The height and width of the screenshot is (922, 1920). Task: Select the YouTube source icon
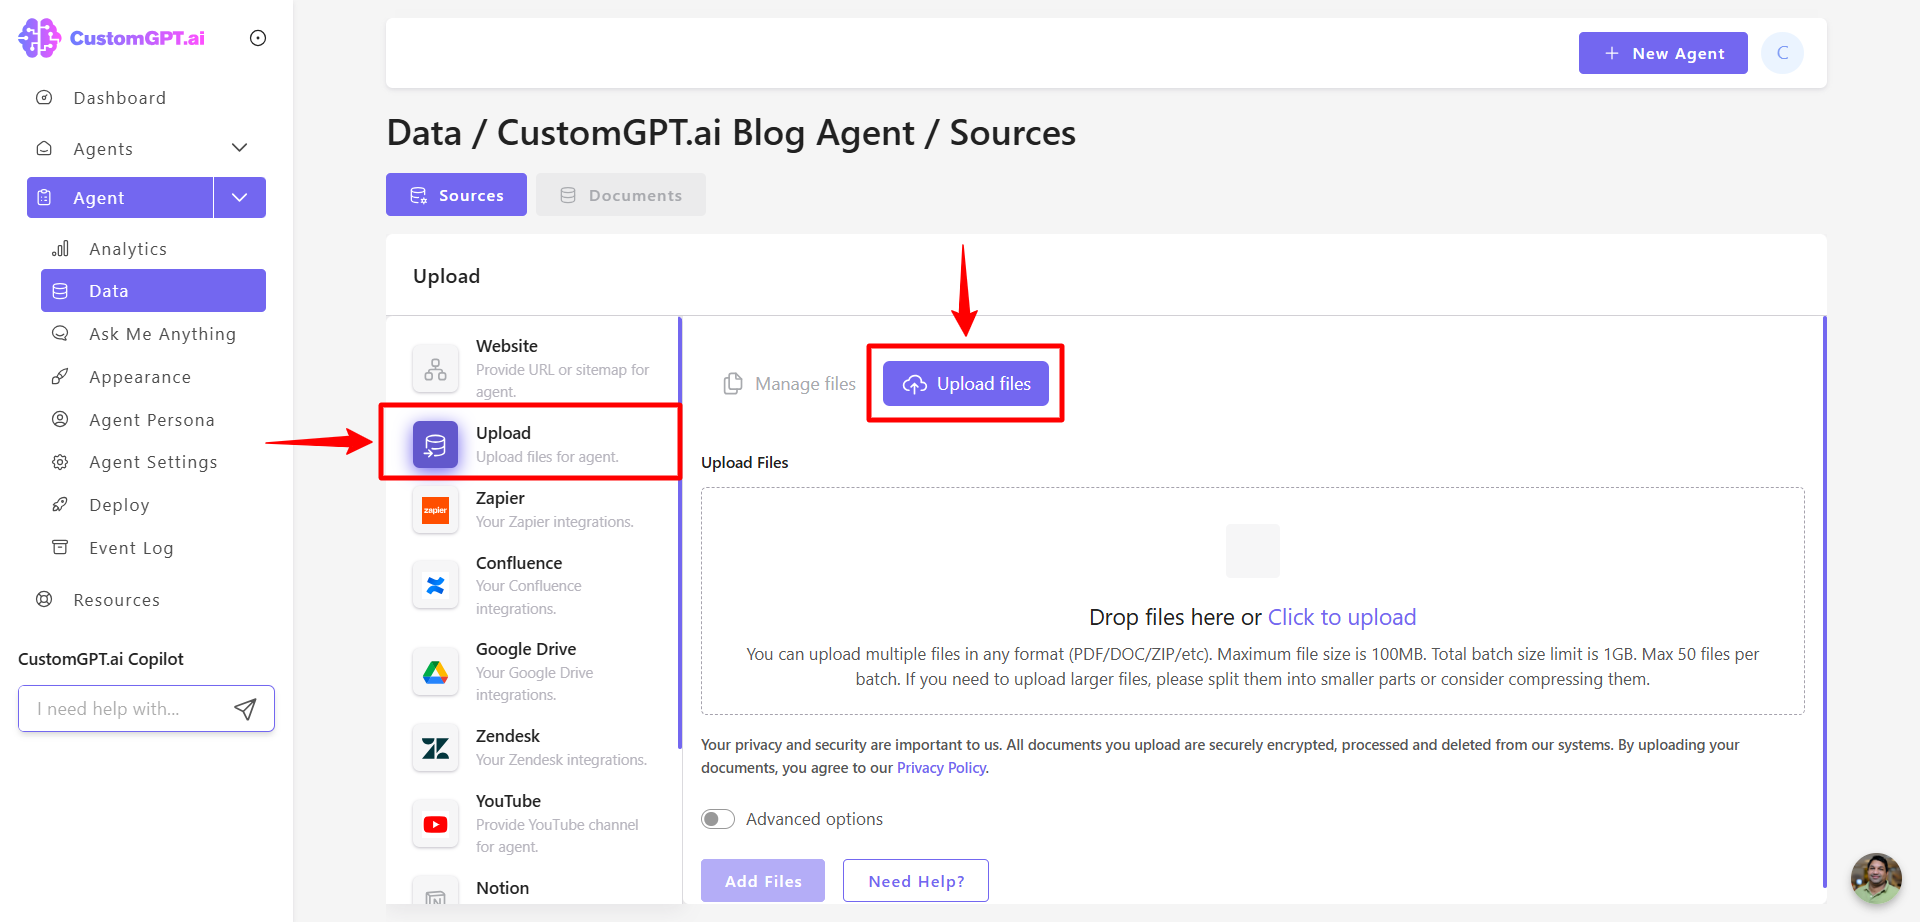coord(435,824)
